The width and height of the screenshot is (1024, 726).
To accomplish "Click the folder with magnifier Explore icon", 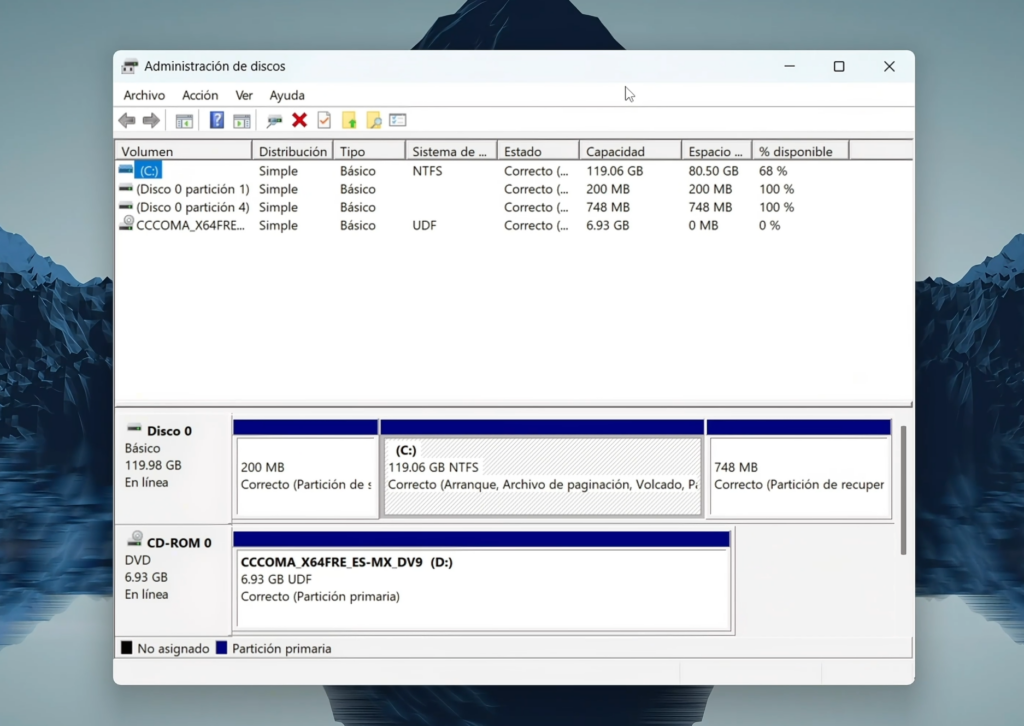I will 374,120.
